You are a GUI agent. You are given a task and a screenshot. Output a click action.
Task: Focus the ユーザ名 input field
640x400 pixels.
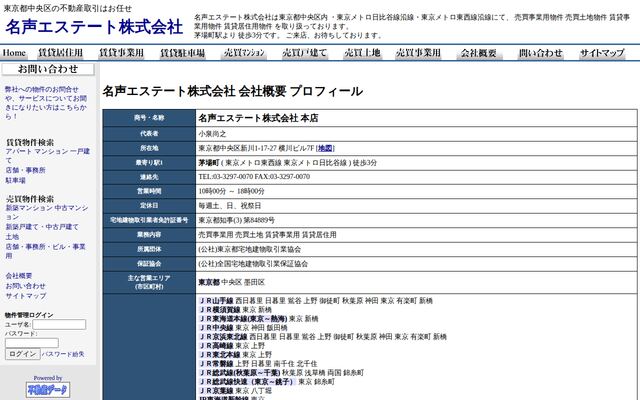[59, 324]
